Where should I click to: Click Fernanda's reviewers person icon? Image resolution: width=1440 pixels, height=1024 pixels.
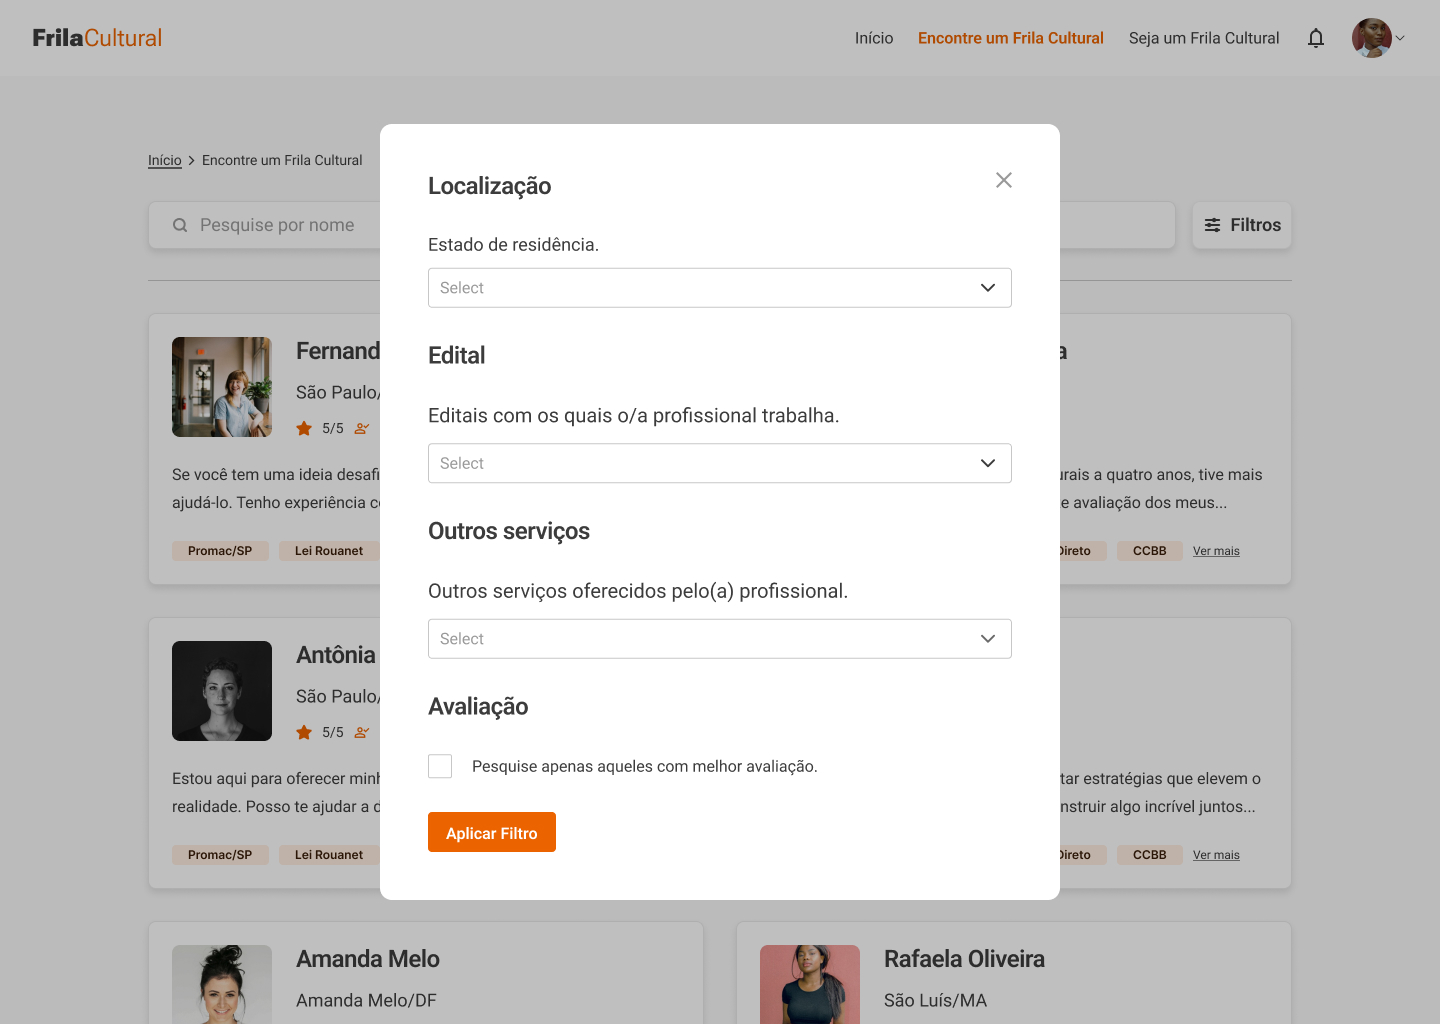[362, 428]
